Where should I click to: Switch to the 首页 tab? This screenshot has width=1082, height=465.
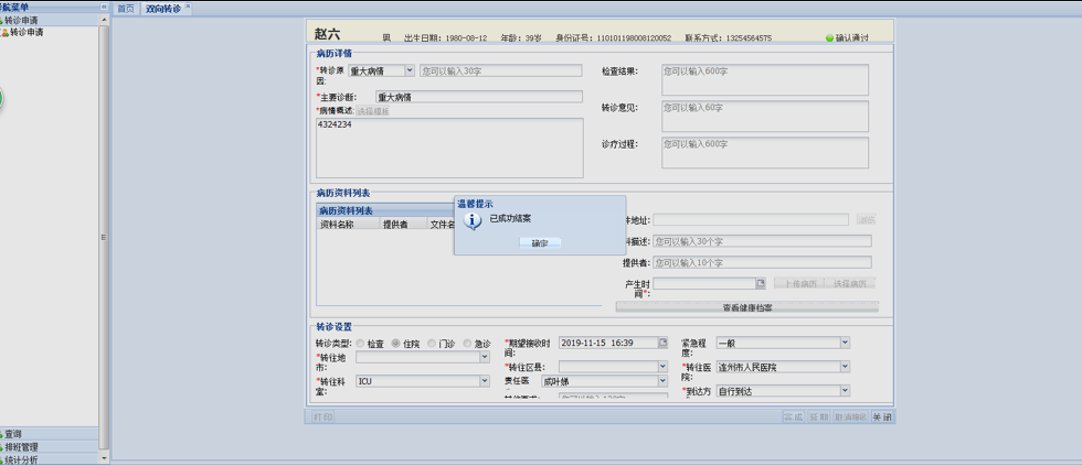click(x=125, y=8)
